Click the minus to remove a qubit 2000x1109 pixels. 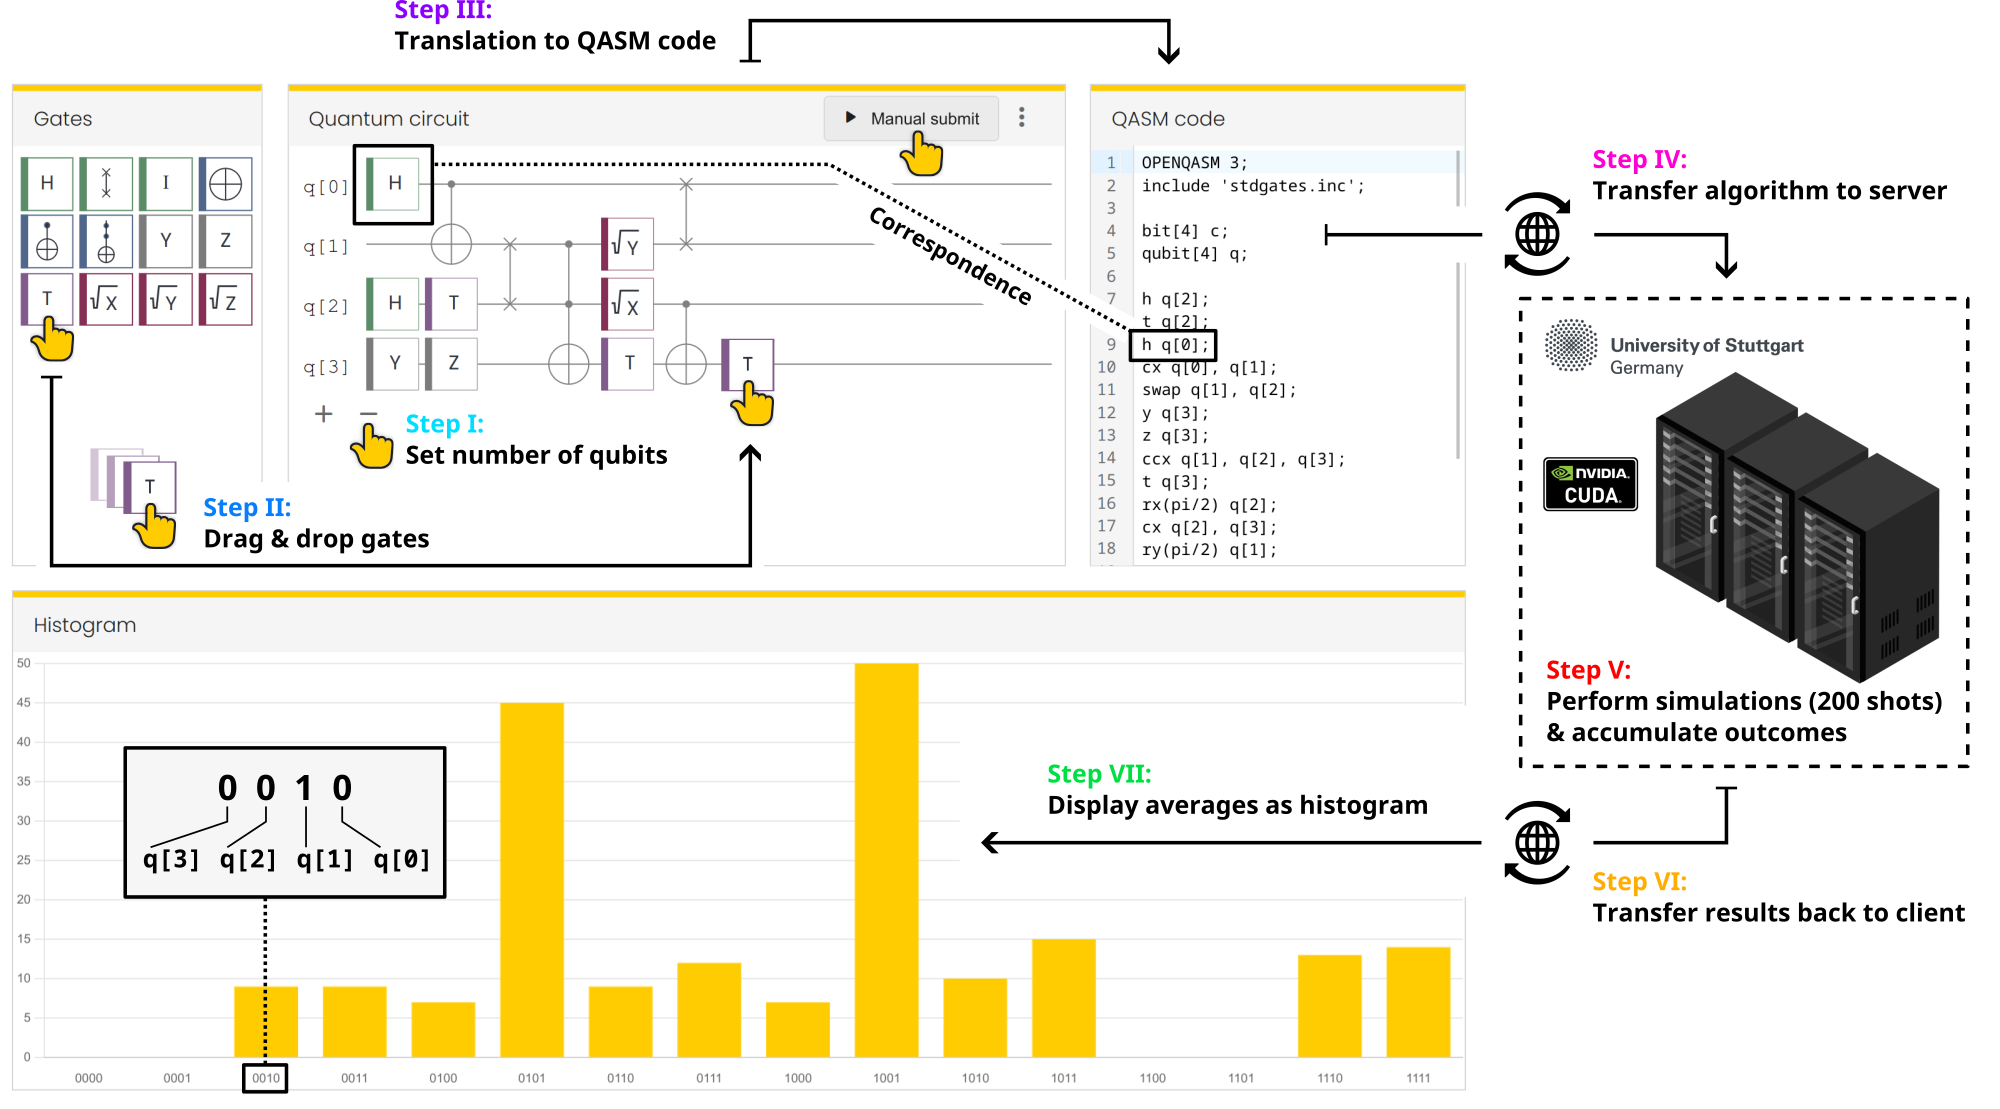pyautogui.click(x=367, y=414)
